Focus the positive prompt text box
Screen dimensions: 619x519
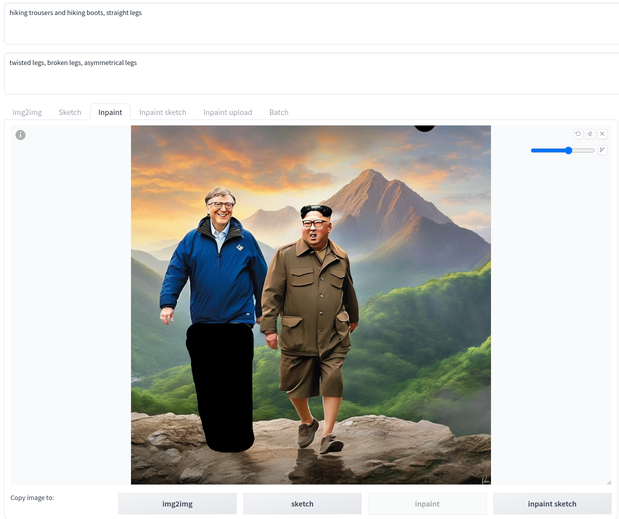(311, 24)
